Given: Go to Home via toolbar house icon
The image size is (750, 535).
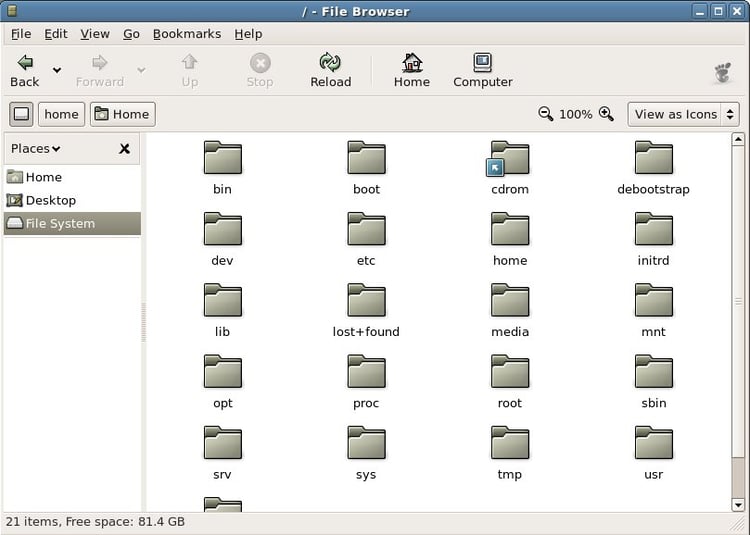Looking at the screenshot, I should click(412, 70).
